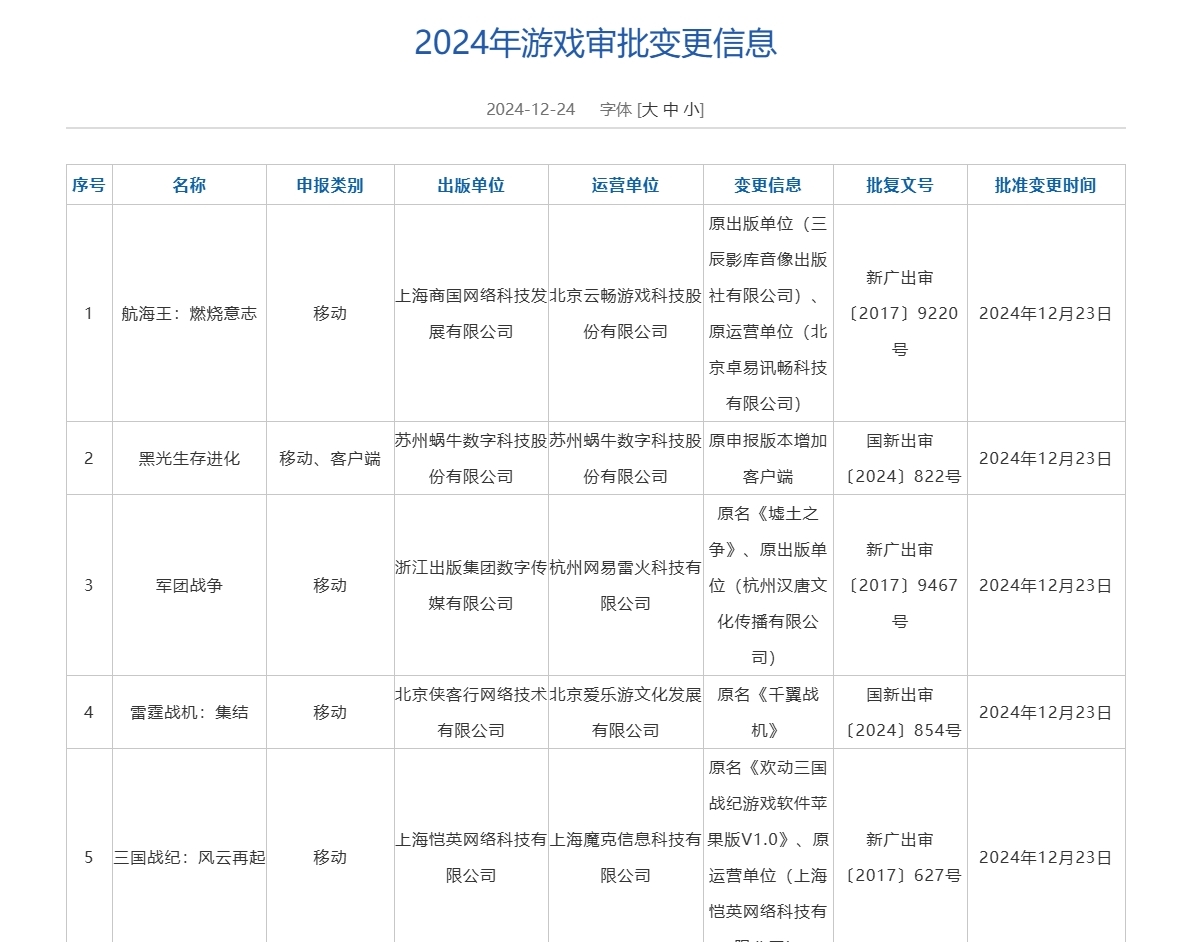Click the publication date 2024-12-24
Image resolution: width=1194 pixels, height=942 pixels.
point(531,110)
